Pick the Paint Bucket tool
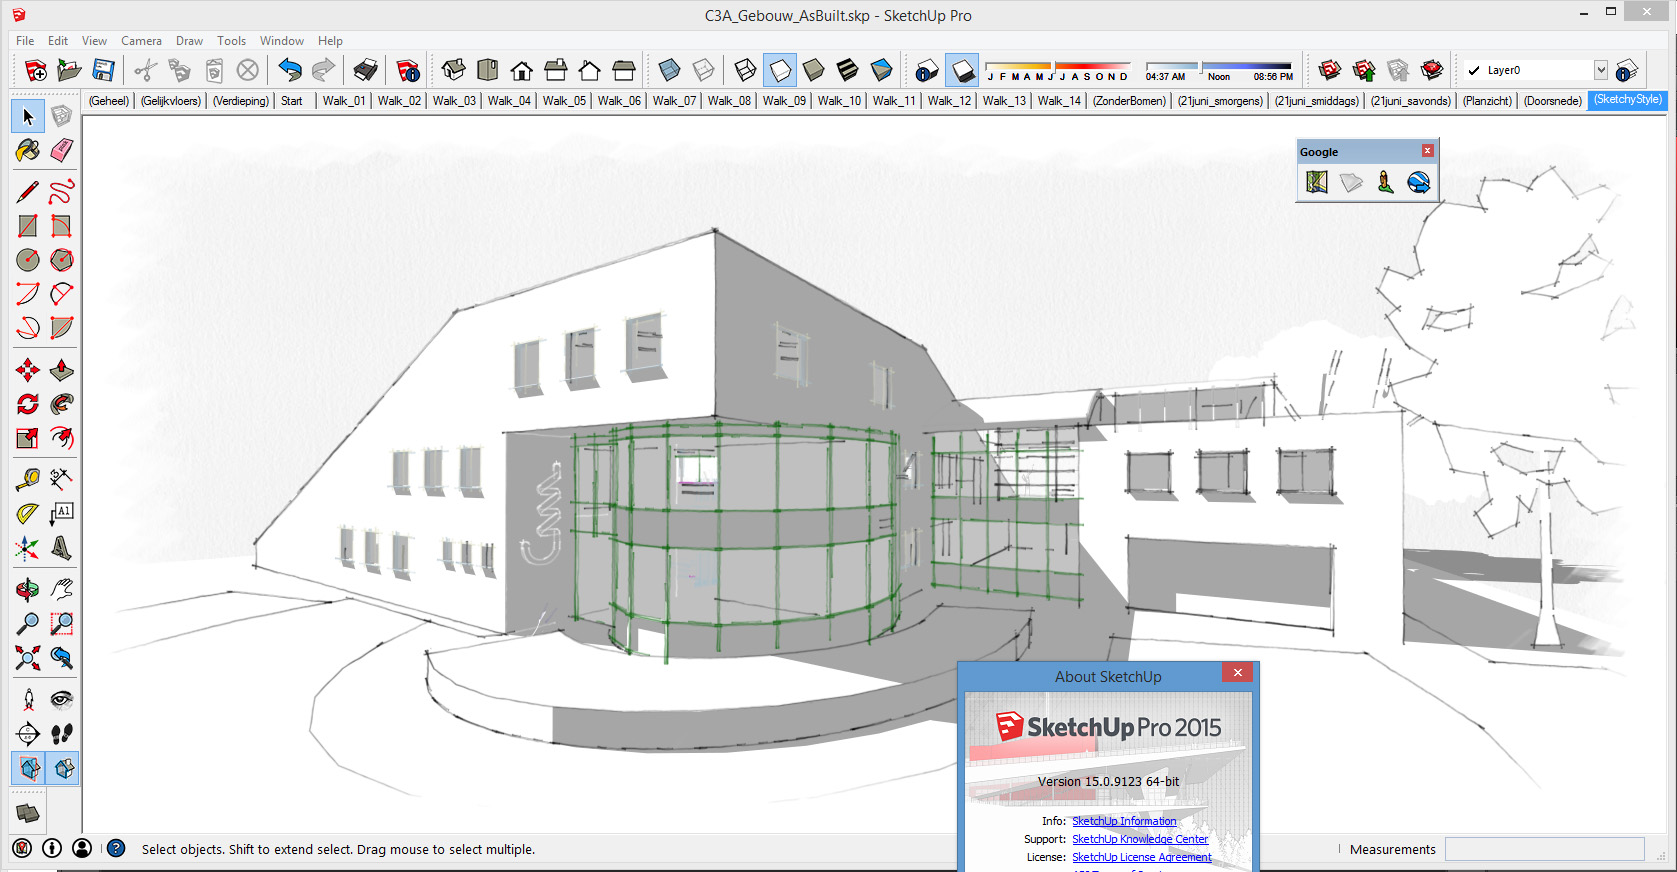This screenshot has height=872, width=1677. click(x=28, y=150)
